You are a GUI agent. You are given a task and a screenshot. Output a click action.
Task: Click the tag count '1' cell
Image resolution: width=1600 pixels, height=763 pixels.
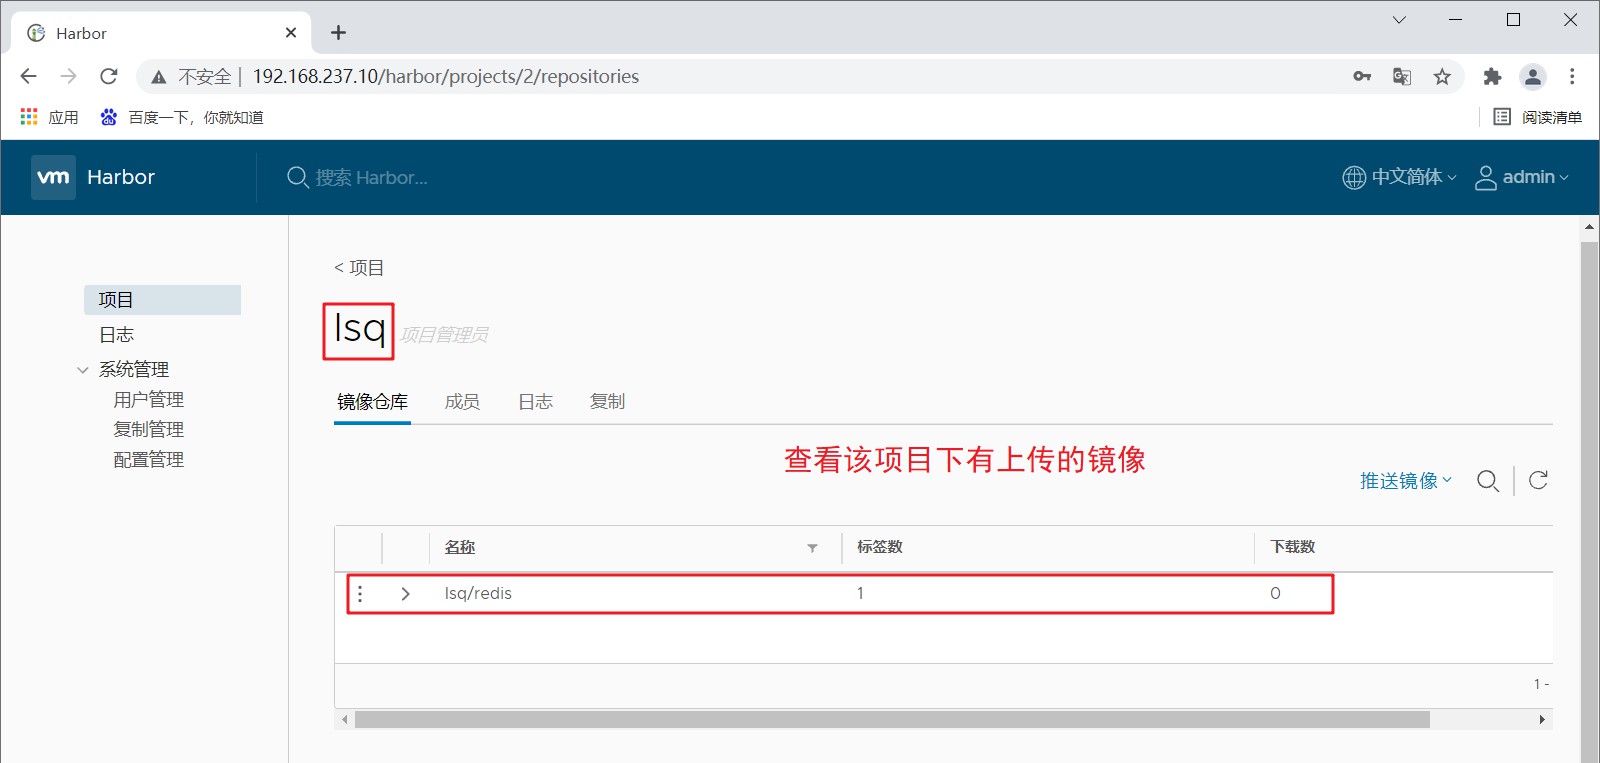(860, 594)
